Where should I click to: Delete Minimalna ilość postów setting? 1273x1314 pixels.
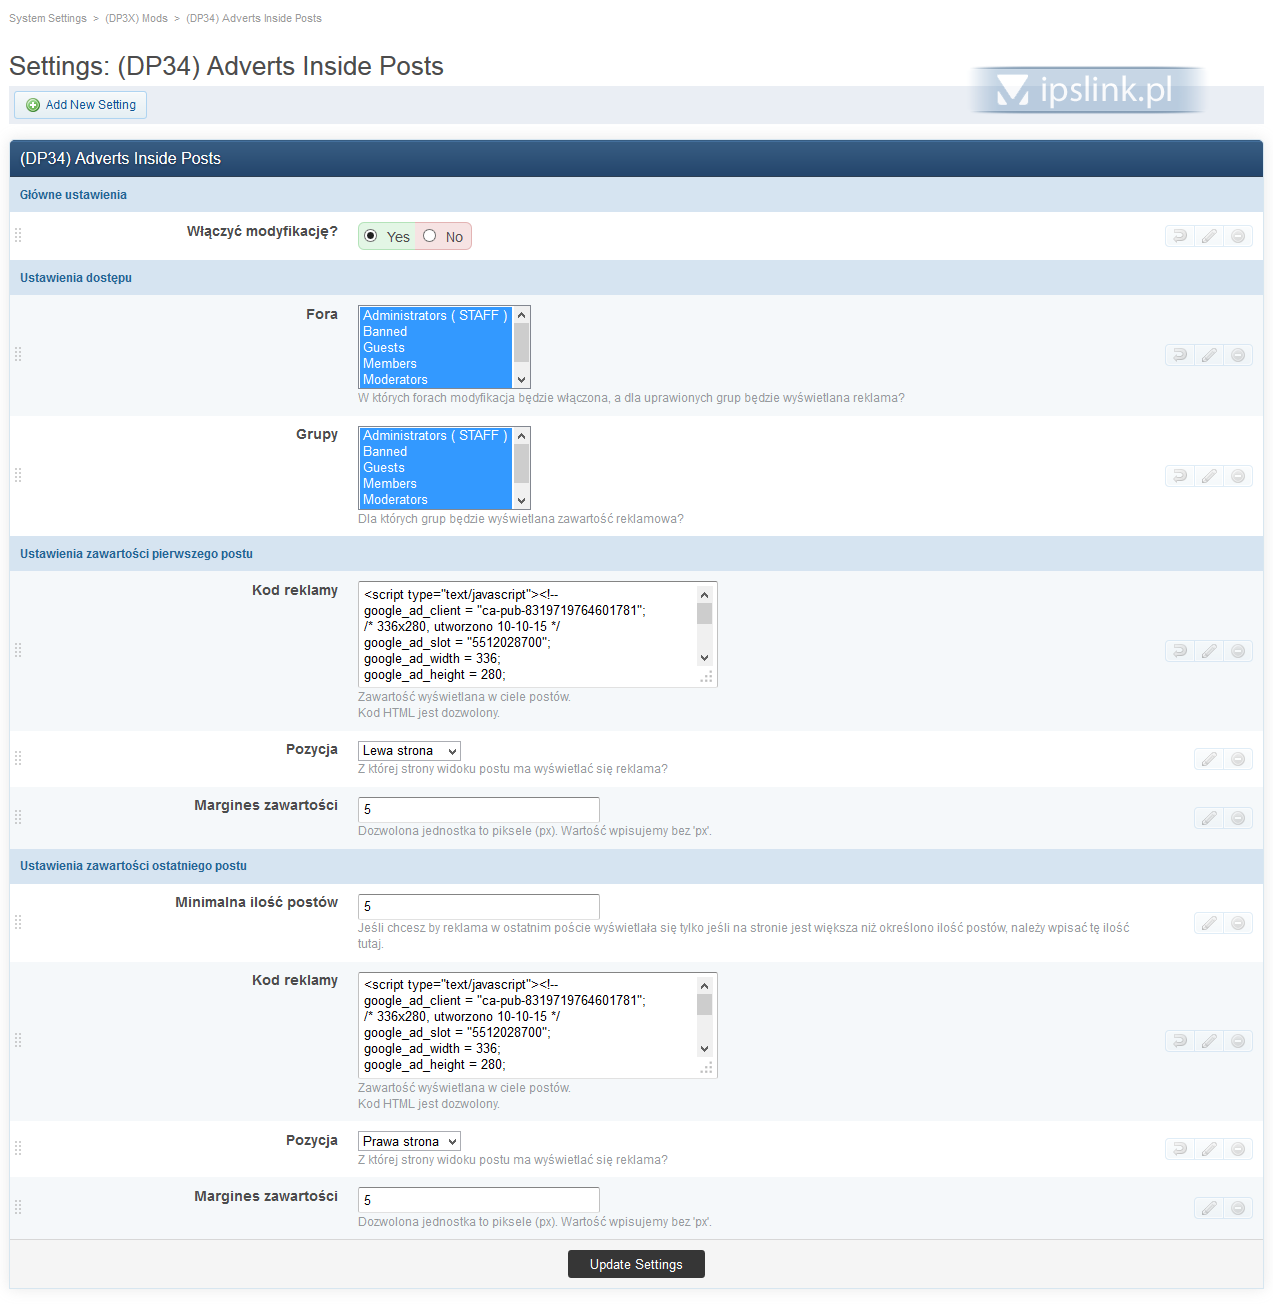click(1238, 923)
